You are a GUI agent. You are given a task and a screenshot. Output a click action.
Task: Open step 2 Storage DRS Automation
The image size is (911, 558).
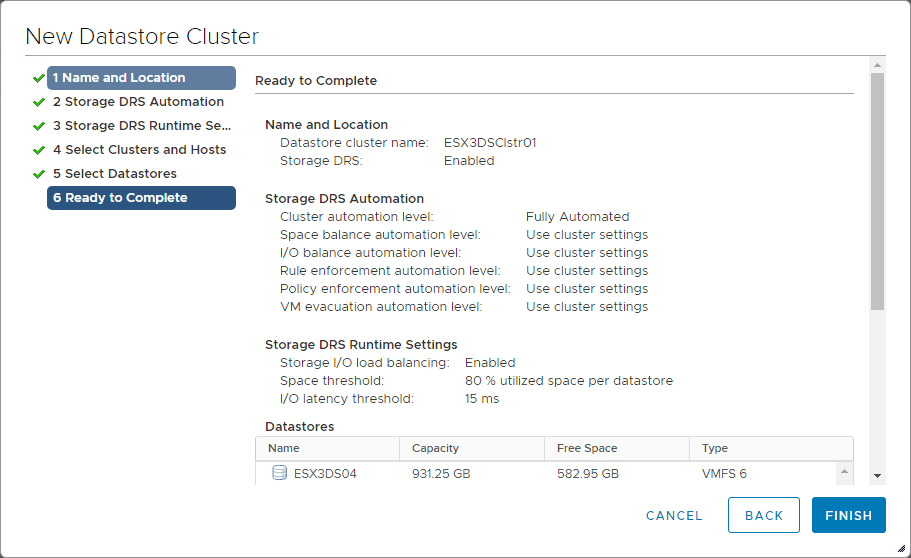point(139,102)
